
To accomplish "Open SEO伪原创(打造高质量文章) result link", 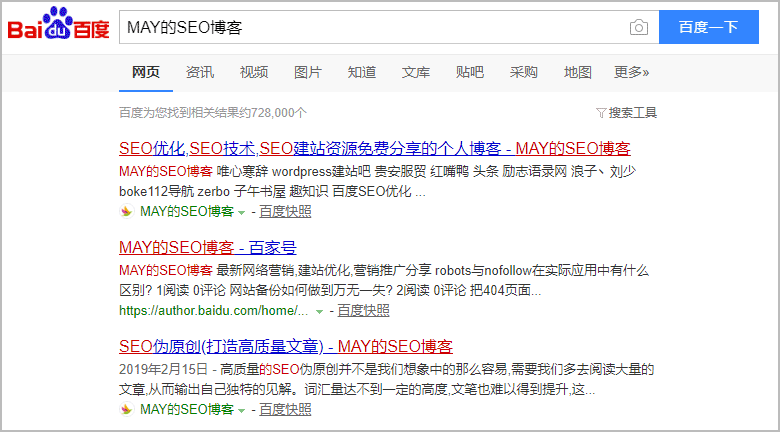I will (286, 346).
